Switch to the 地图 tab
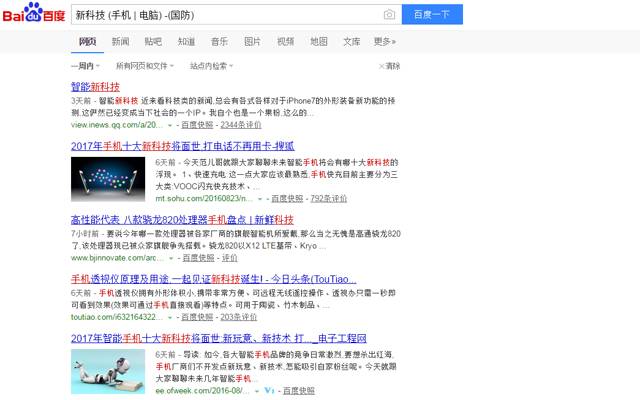Screen dimensions: 640x400 (318, 41)
